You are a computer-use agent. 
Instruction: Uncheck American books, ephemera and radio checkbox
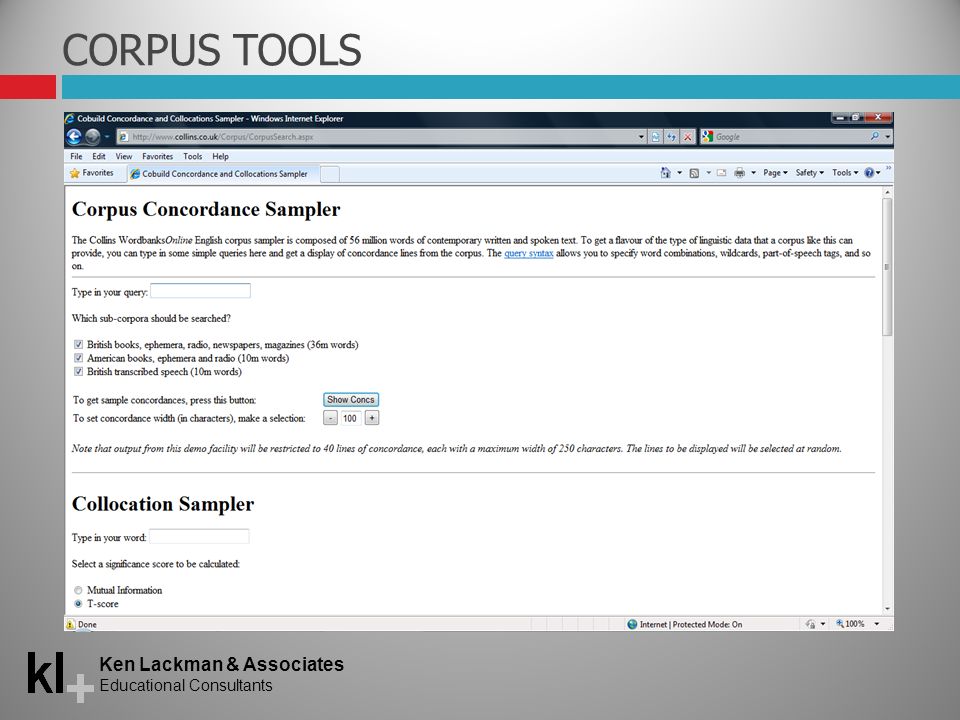click(78, 358)
